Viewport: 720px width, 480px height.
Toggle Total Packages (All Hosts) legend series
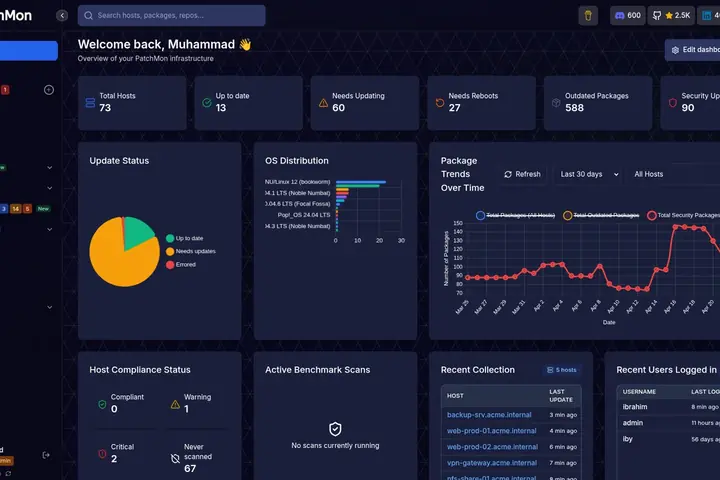coord(515,215)
